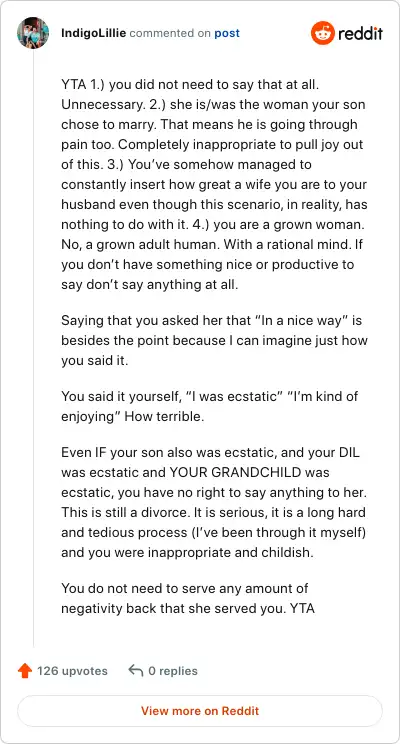Click the "View more on Reddit" button
Screen dimensions: 400x744
tap(200, 711)
